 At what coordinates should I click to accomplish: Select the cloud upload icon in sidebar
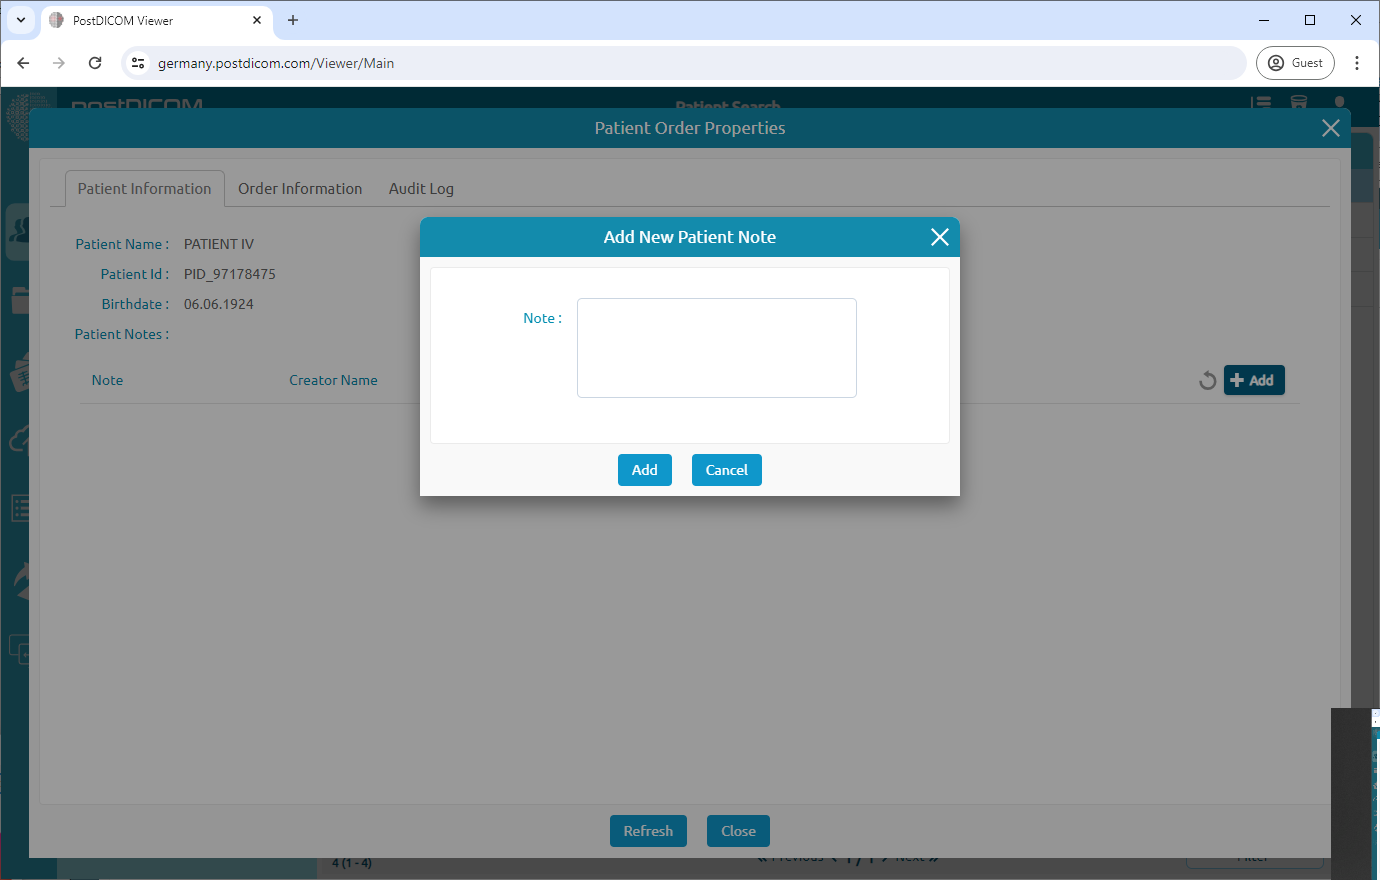click(x=20, y=438)
